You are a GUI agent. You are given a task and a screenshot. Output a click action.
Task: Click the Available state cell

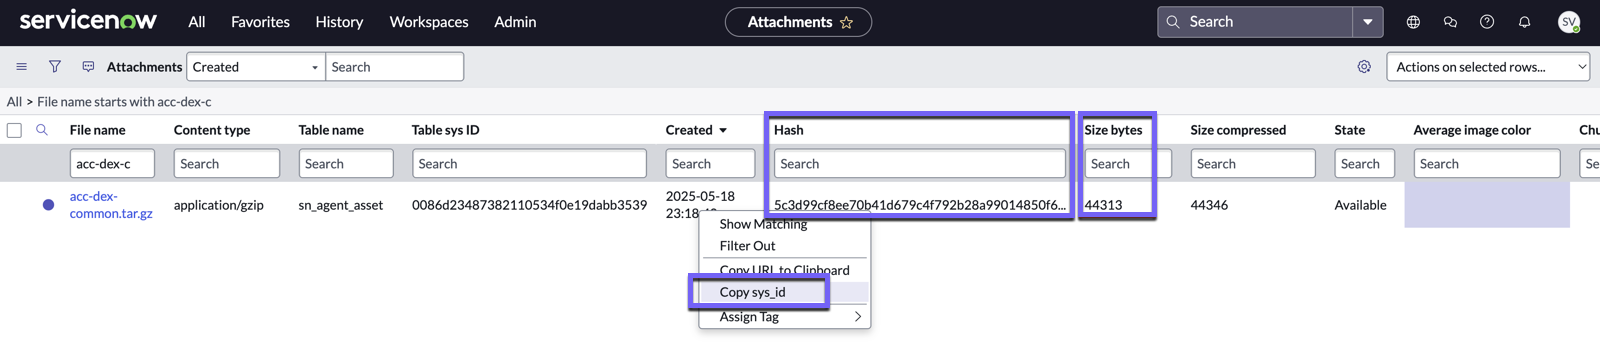[1360, 205]
